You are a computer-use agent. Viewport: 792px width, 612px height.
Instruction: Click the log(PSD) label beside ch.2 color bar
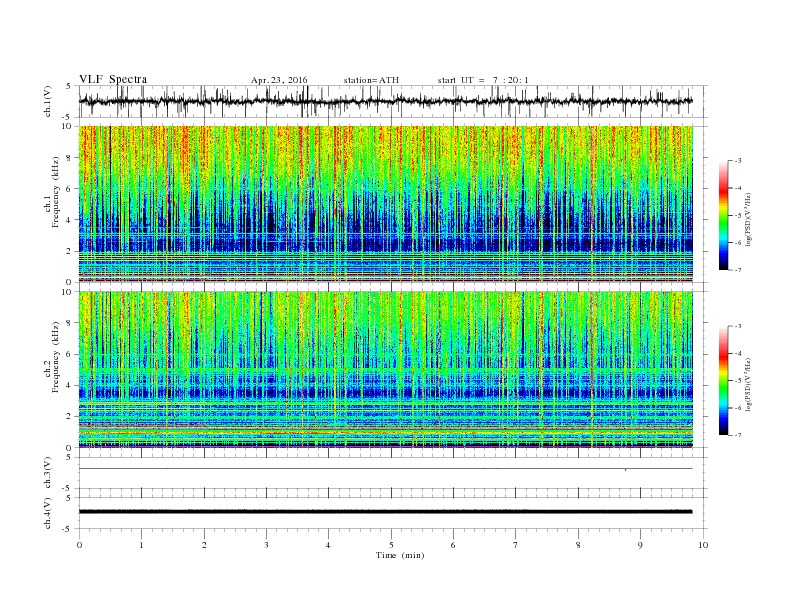tap(749, 384)
